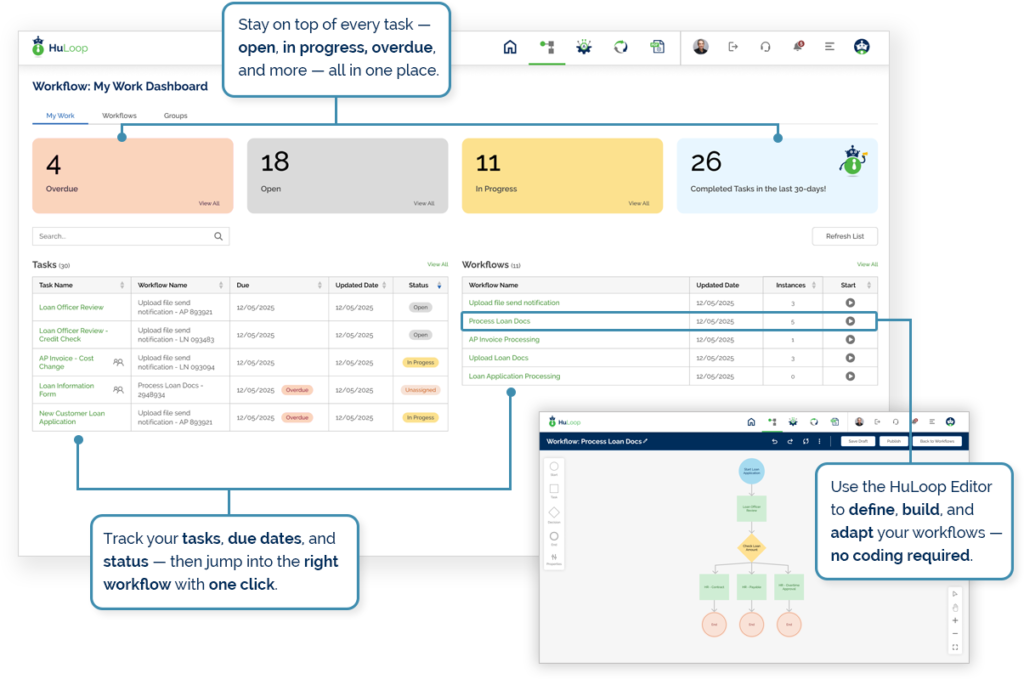Click the Refresh List button
The image size is (1024, 679).
coord(844,235)
